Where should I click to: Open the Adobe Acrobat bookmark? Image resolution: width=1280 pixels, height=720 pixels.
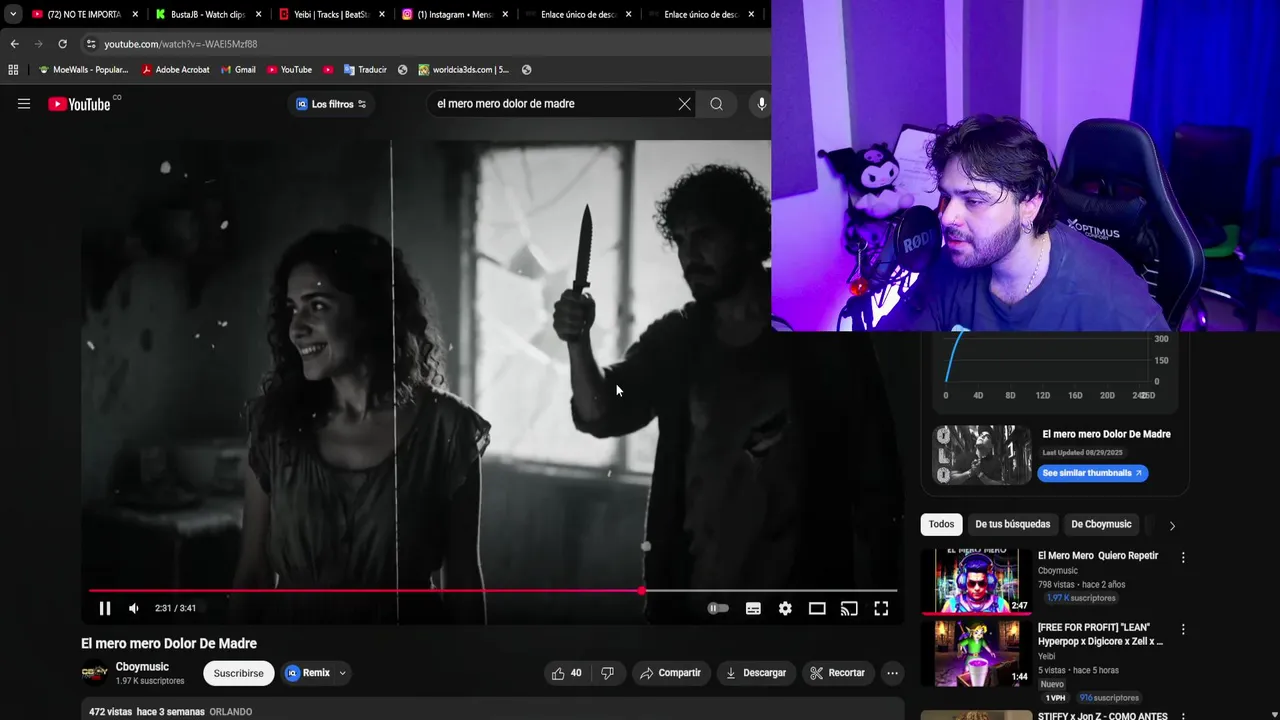[x=175, y=70]
